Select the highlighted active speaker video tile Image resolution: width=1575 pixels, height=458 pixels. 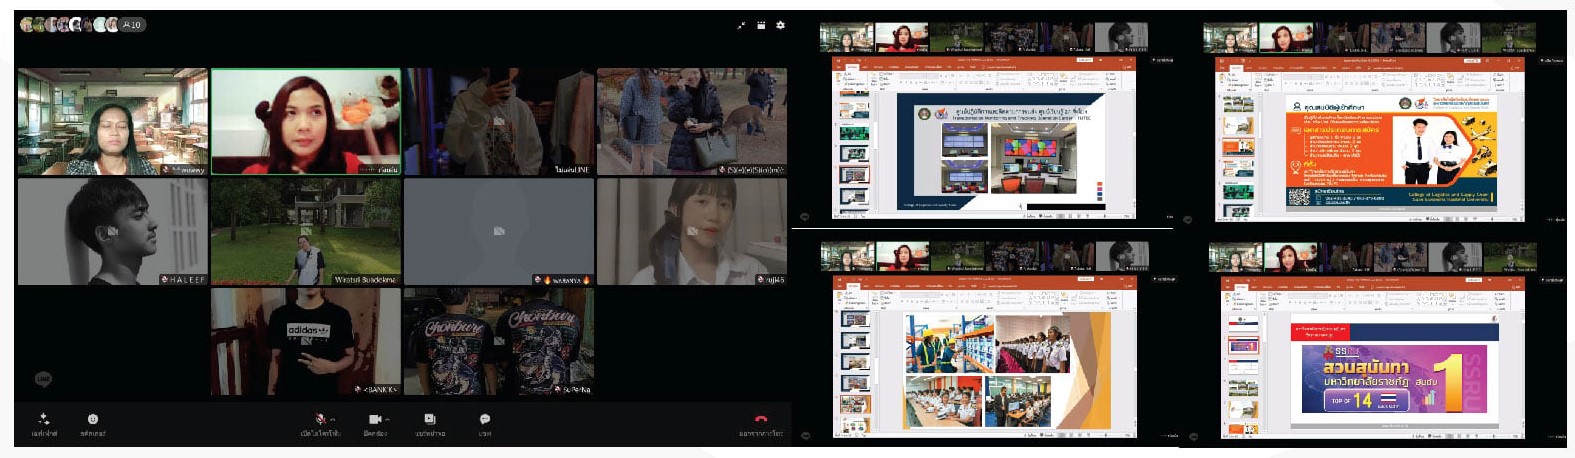point(305,122)
